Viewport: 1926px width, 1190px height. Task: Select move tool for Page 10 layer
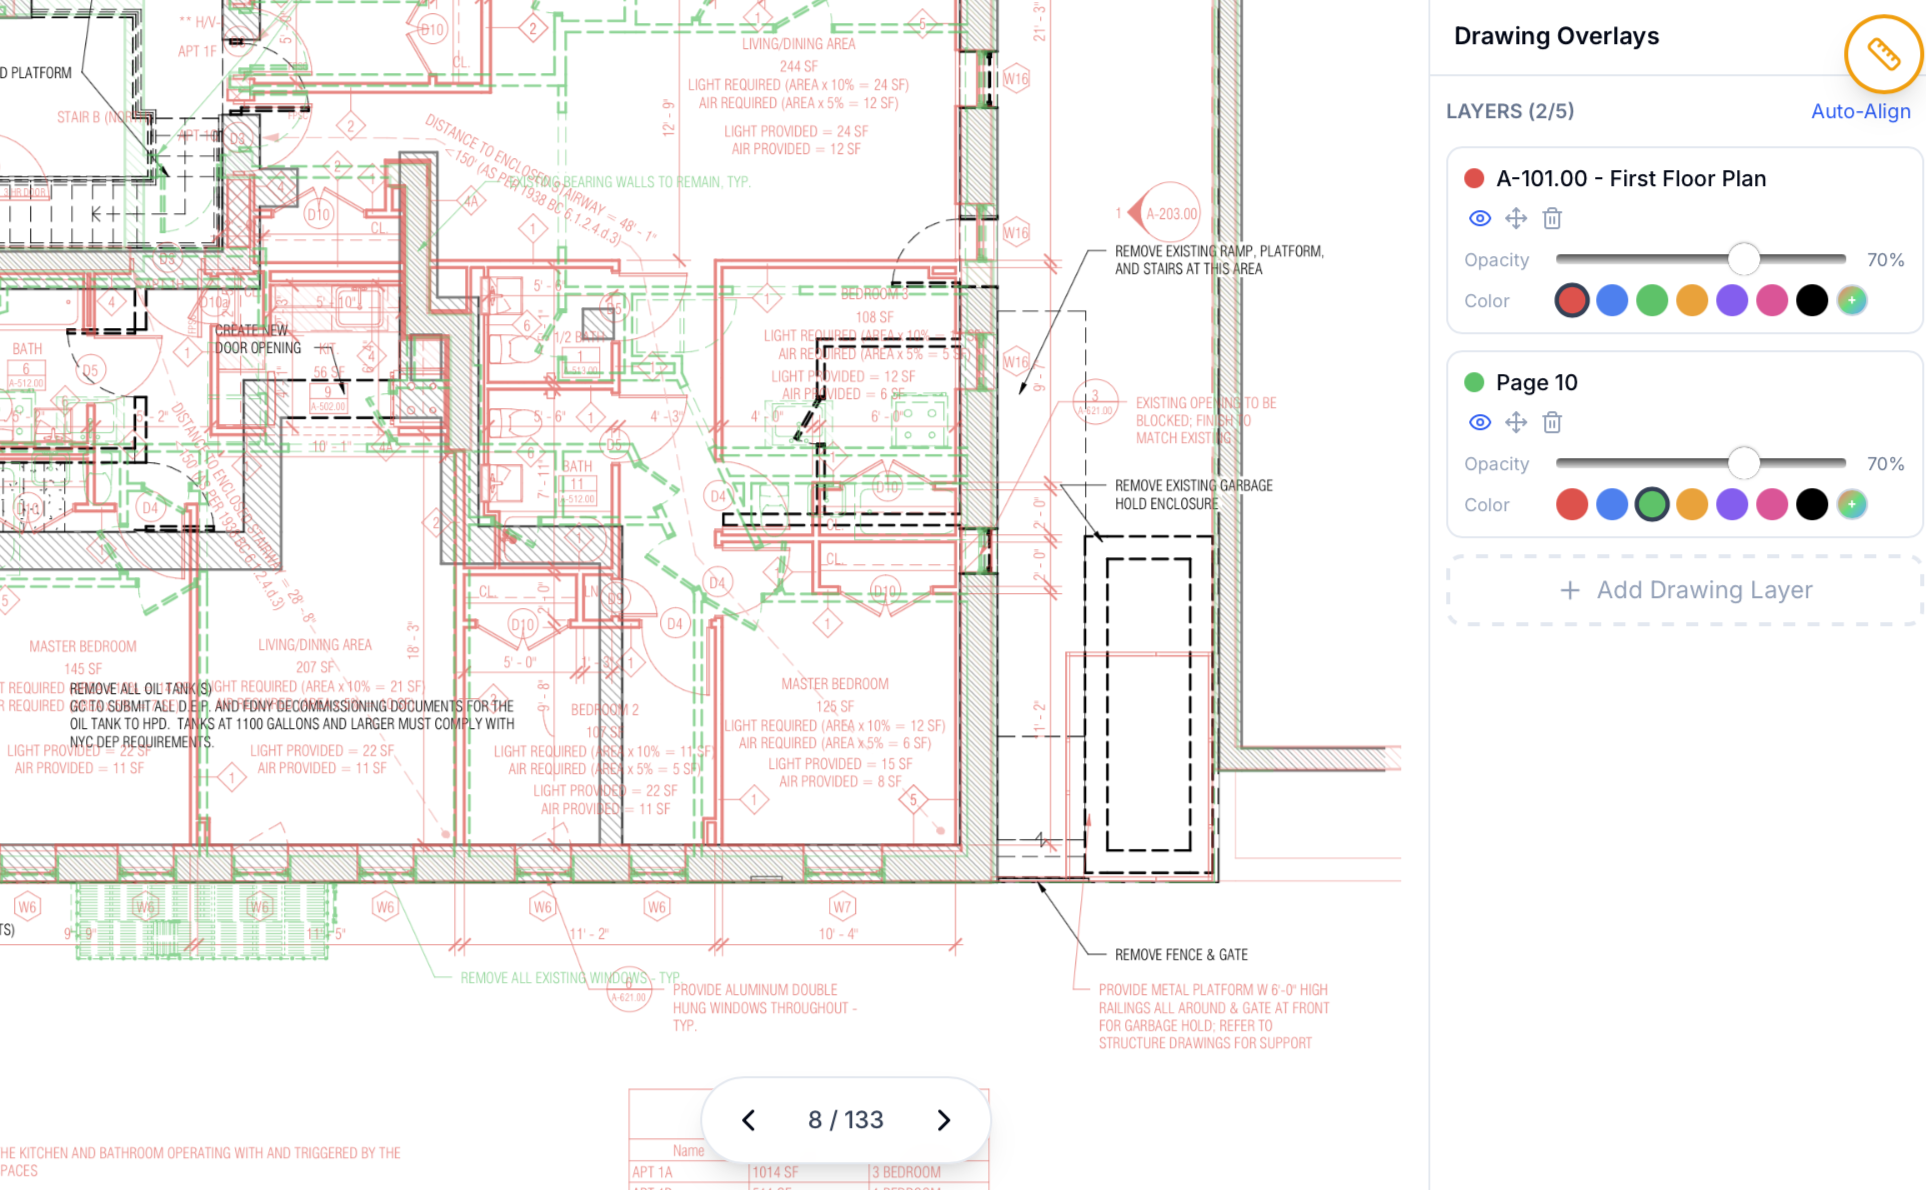pyautogui.click(x=1516, y=422)
